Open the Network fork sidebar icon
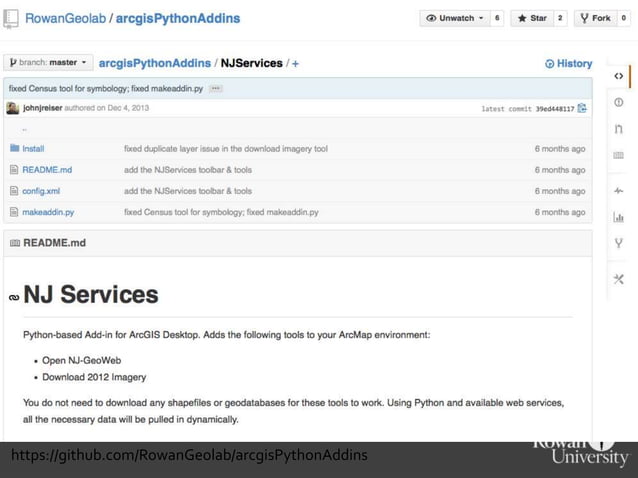The height and width of the screenshot is (478, 638). click(x=618, y=243)
